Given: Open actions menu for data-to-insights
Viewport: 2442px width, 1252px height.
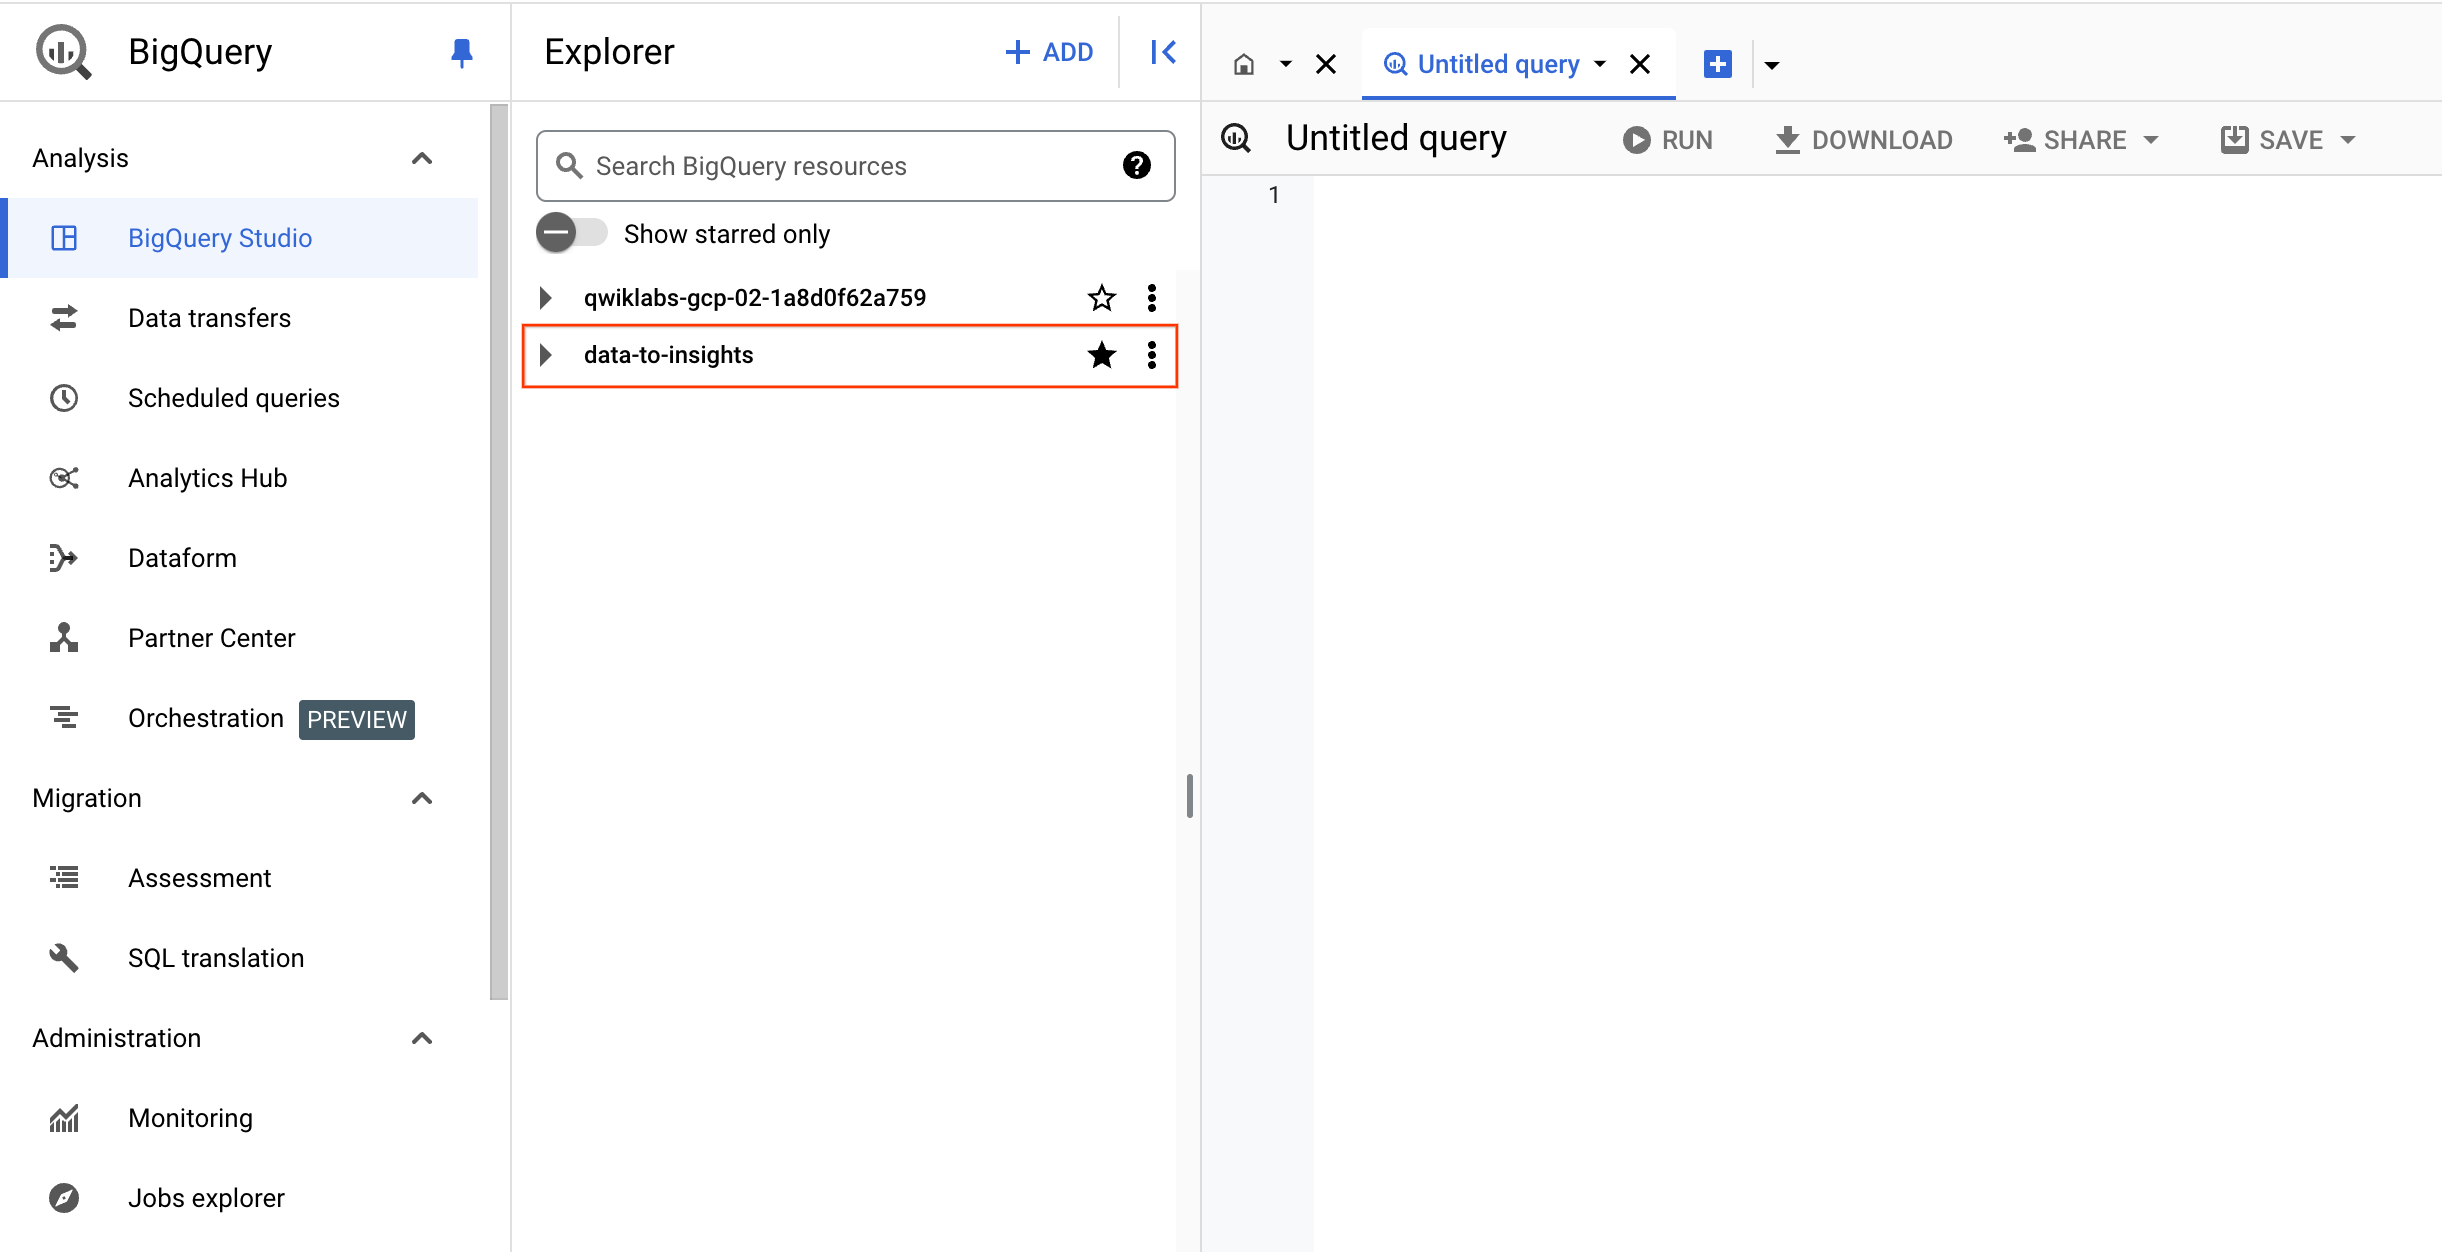Looking at the screenshot, I should 1152,355.
